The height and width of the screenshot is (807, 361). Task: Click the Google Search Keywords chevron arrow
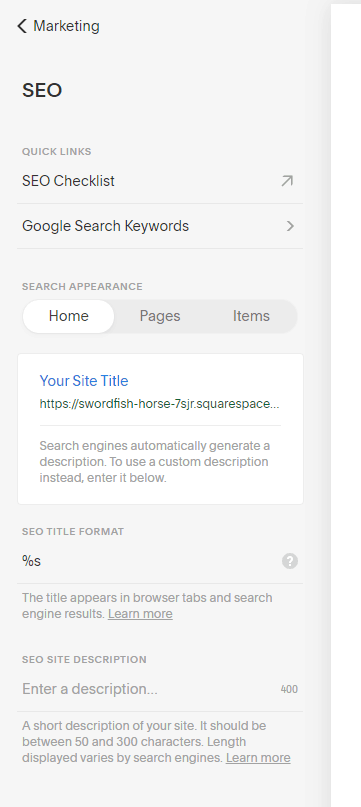click(290, 226)
